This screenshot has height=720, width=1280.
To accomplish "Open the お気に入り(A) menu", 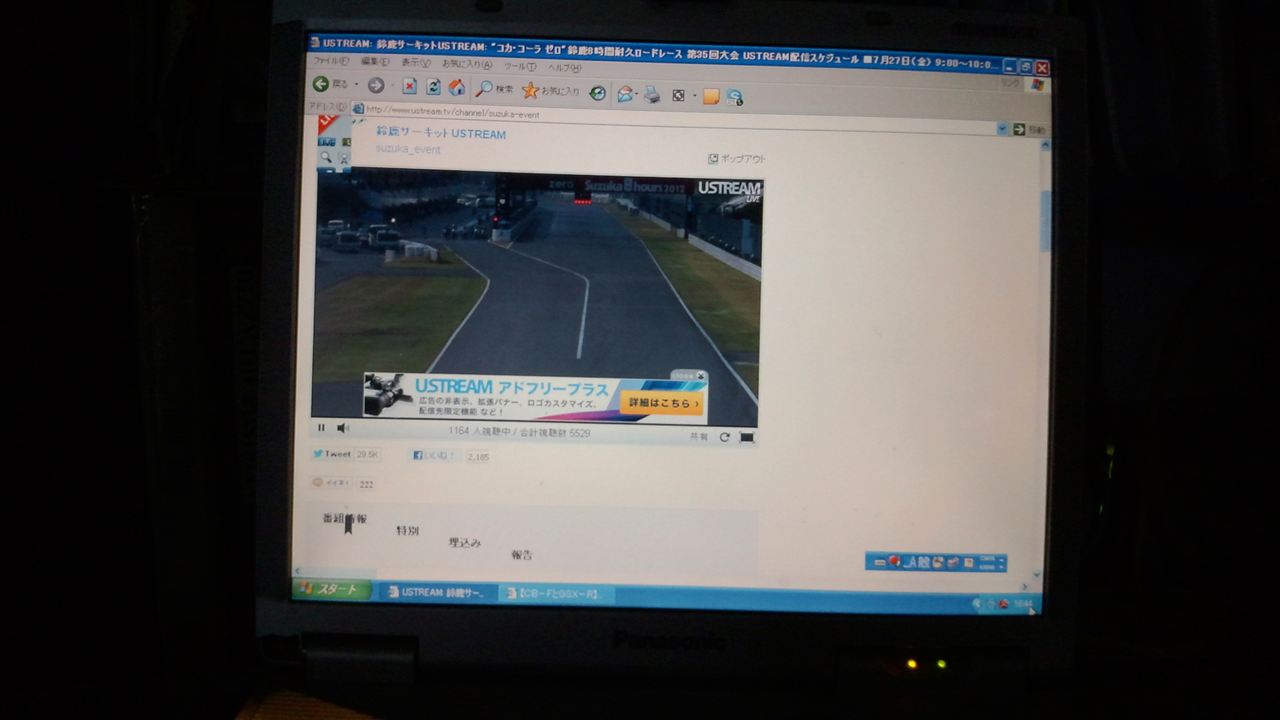I will pos(467,64).
